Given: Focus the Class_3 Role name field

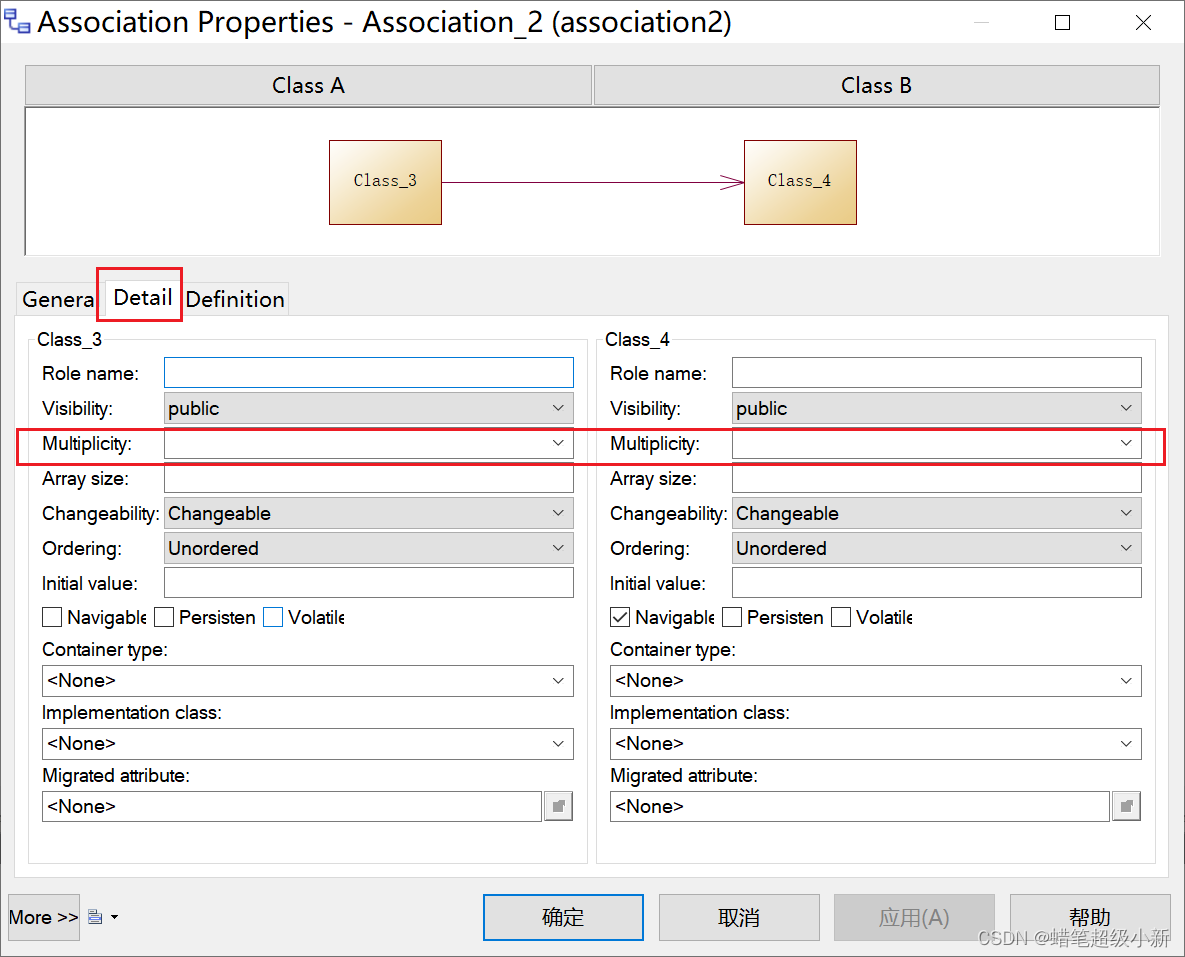Looking at the screenshot, I should point(369,373).
